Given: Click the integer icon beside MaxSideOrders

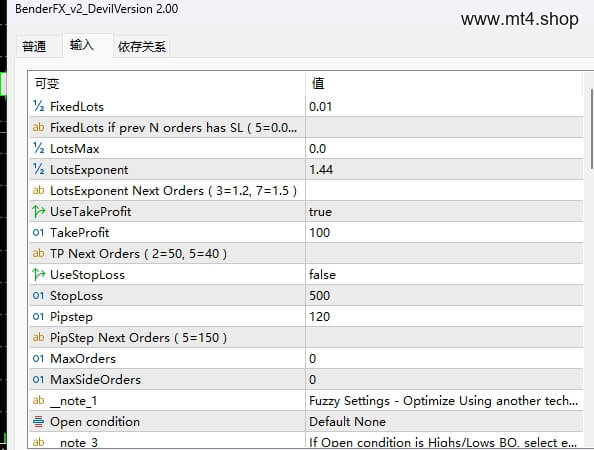Looking at the screenshot, I should pos(38,380).
